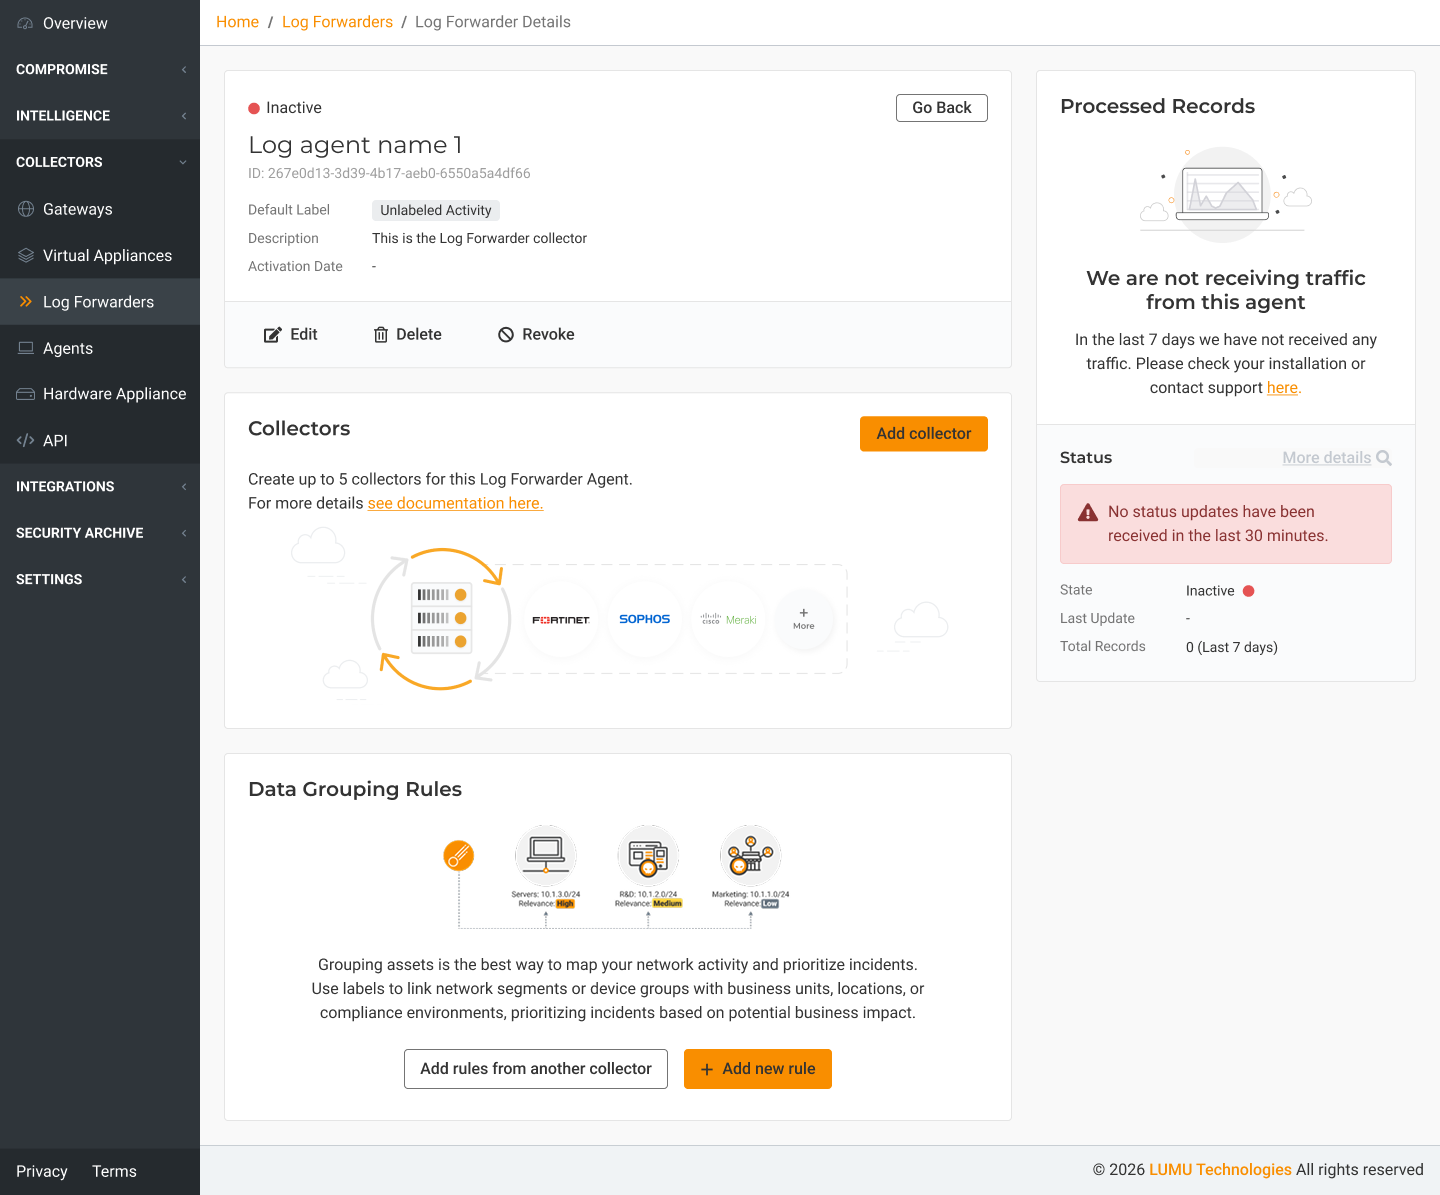Select Log Forwarders in the sidebar
Viewport: 1440px width, 1195px height.
click(100, 302)
